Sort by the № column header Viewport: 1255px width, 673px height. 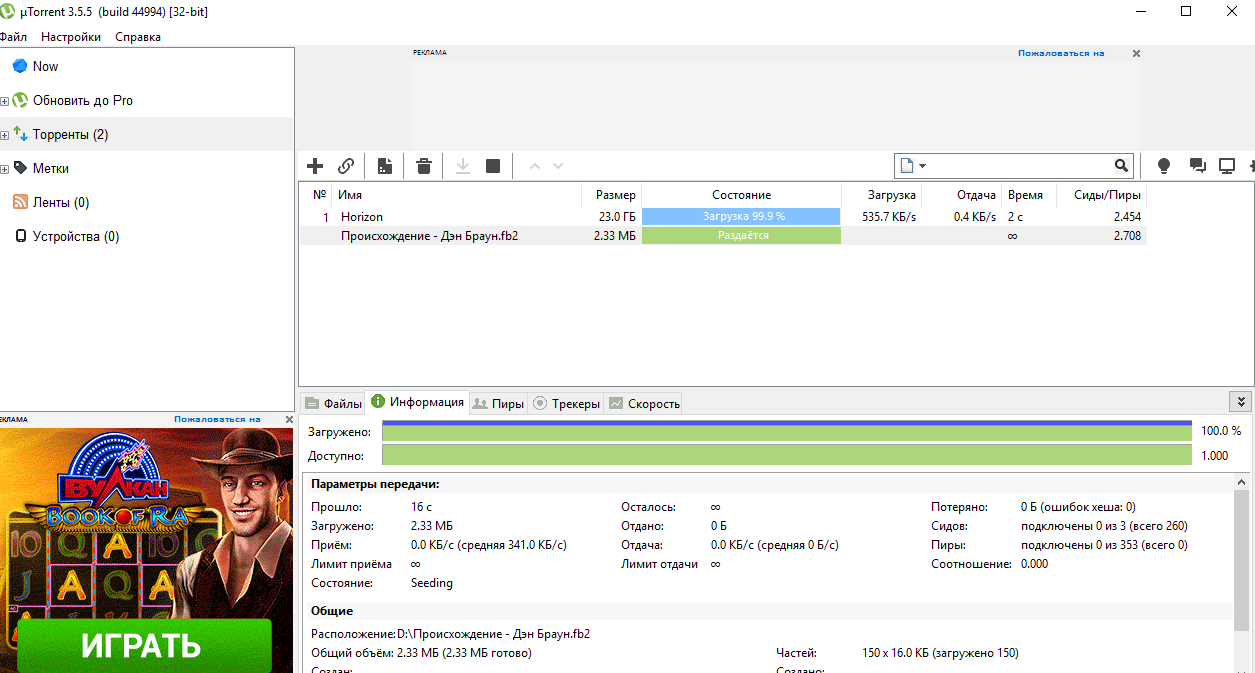click(318, 195)
